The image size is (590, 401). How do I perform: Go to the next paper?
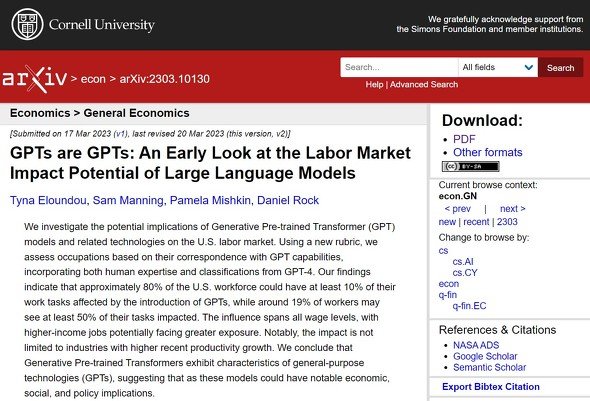512,209
